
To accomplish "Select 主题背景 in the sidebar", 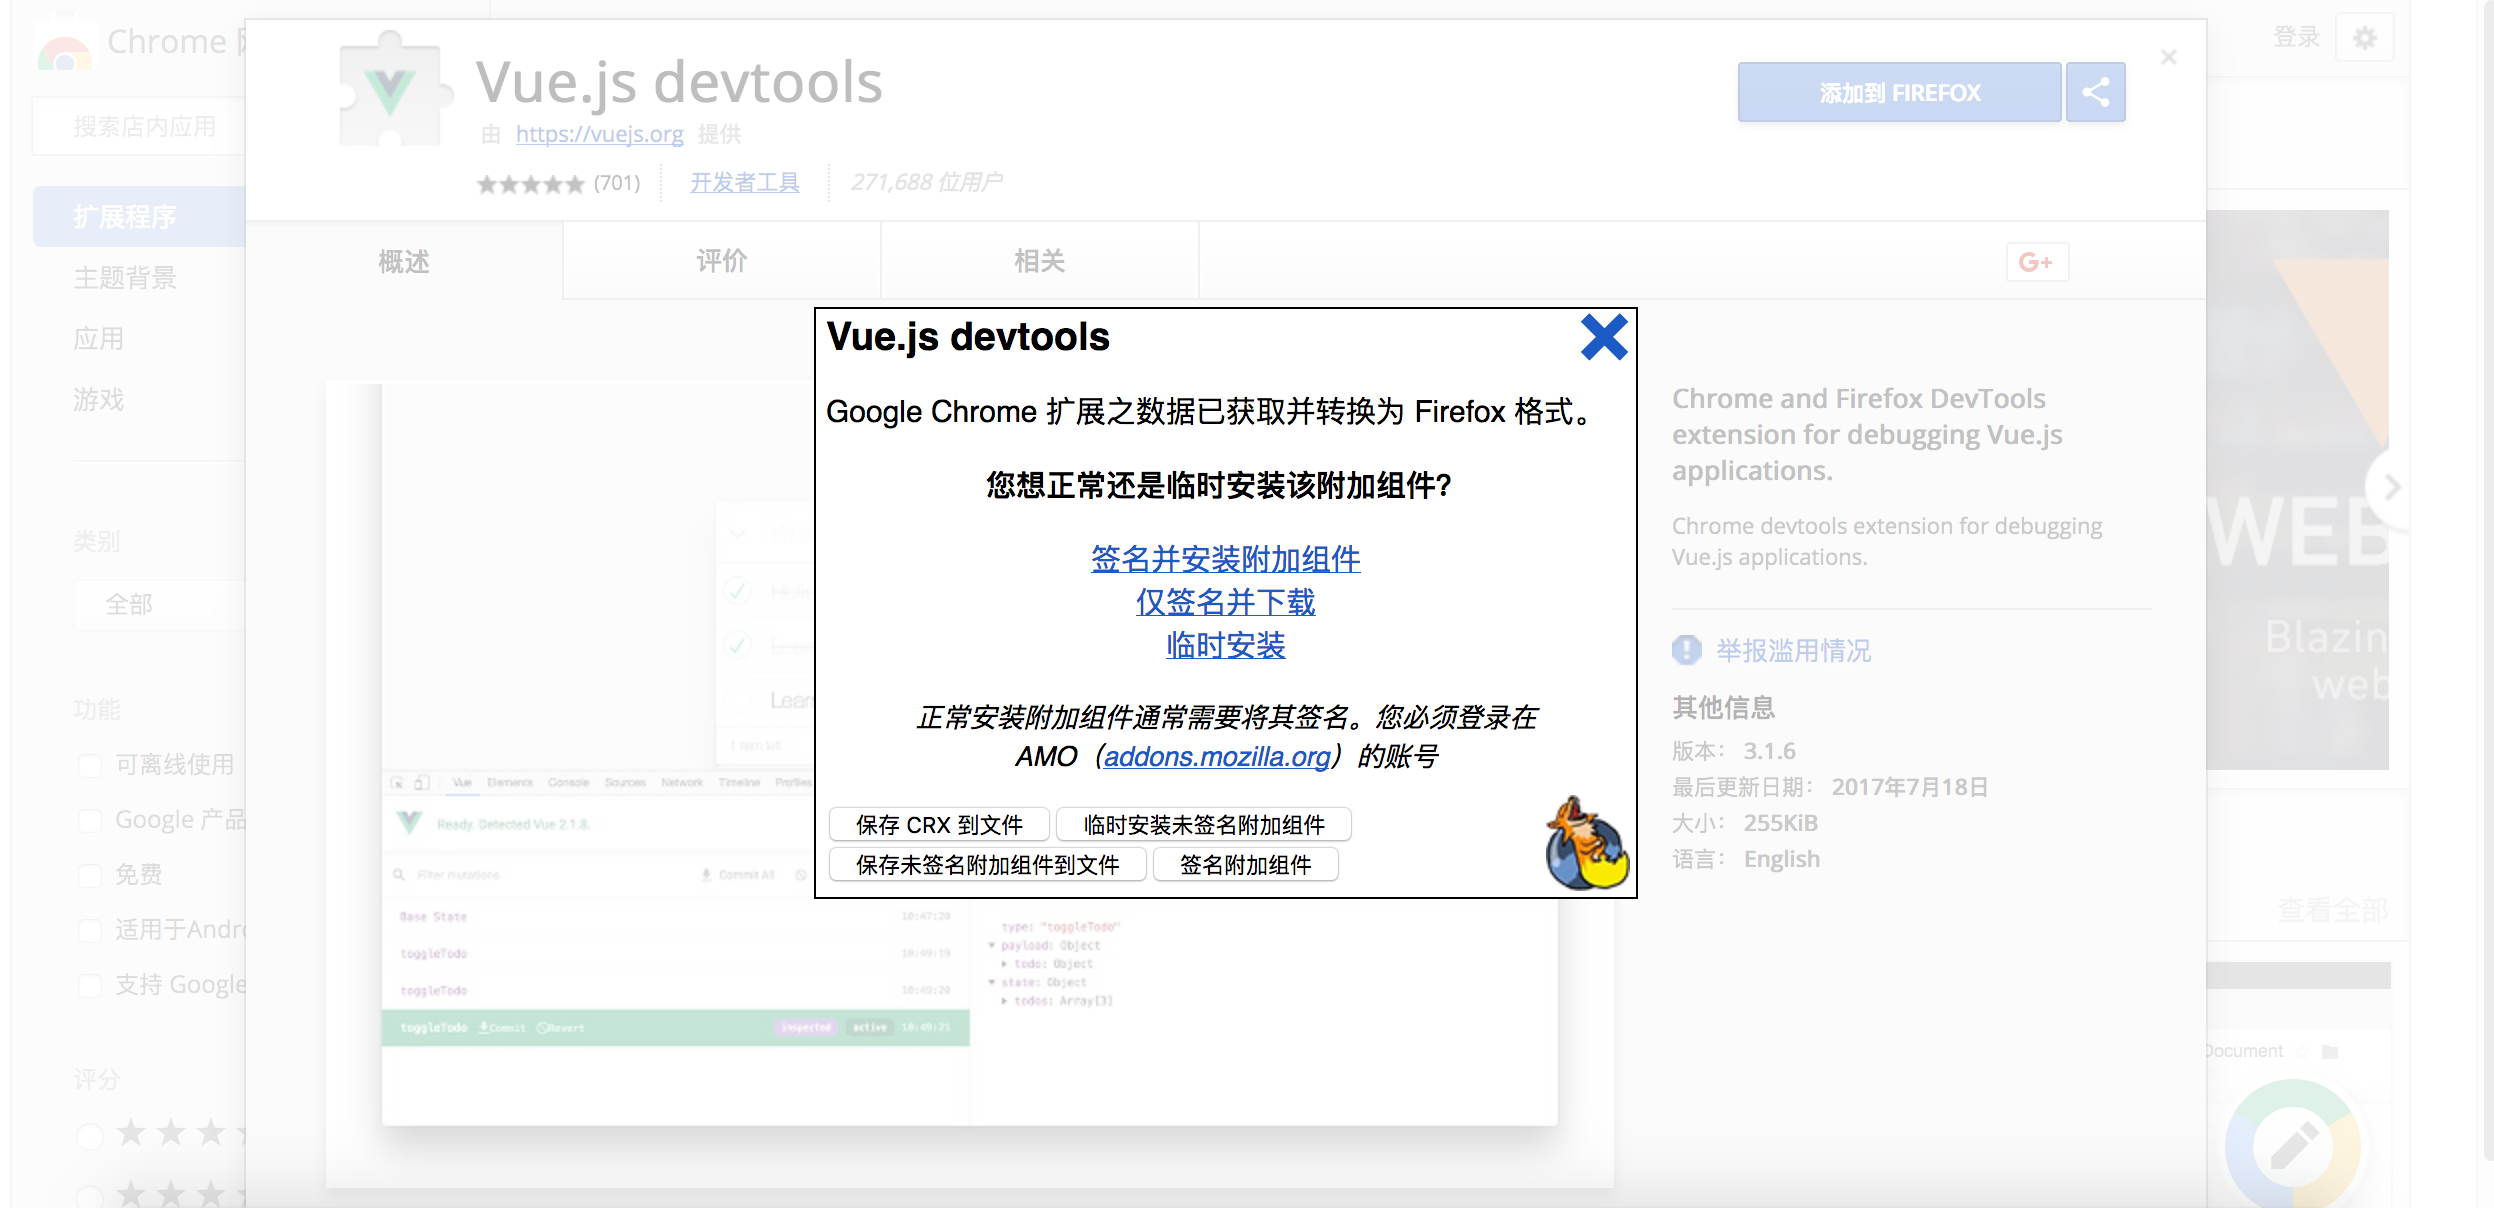I will (x=125, y=277).
